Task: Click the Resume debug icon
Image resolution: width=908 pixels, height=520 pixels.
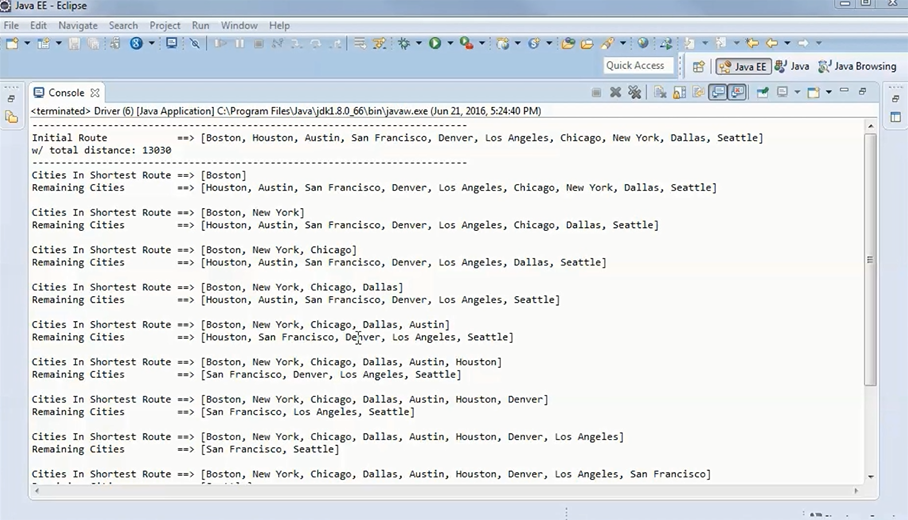Action: (221, 43)
